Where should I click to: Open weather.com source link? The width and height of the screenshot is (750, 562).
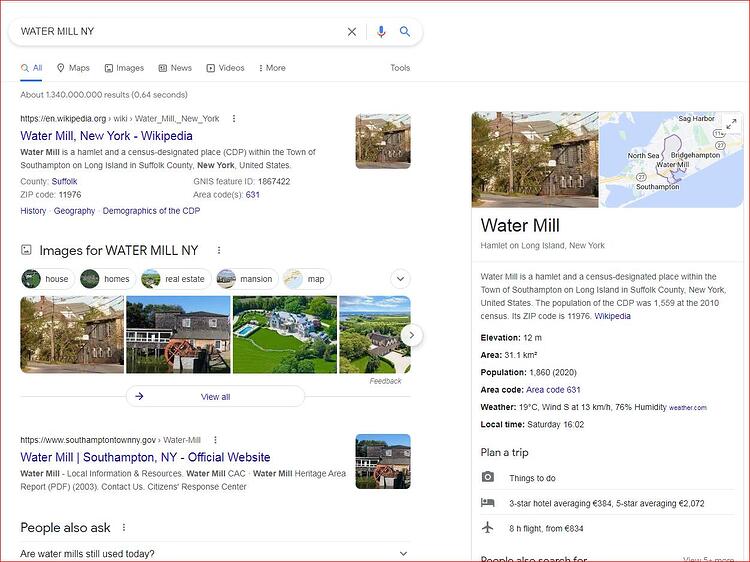click(687, 408)
